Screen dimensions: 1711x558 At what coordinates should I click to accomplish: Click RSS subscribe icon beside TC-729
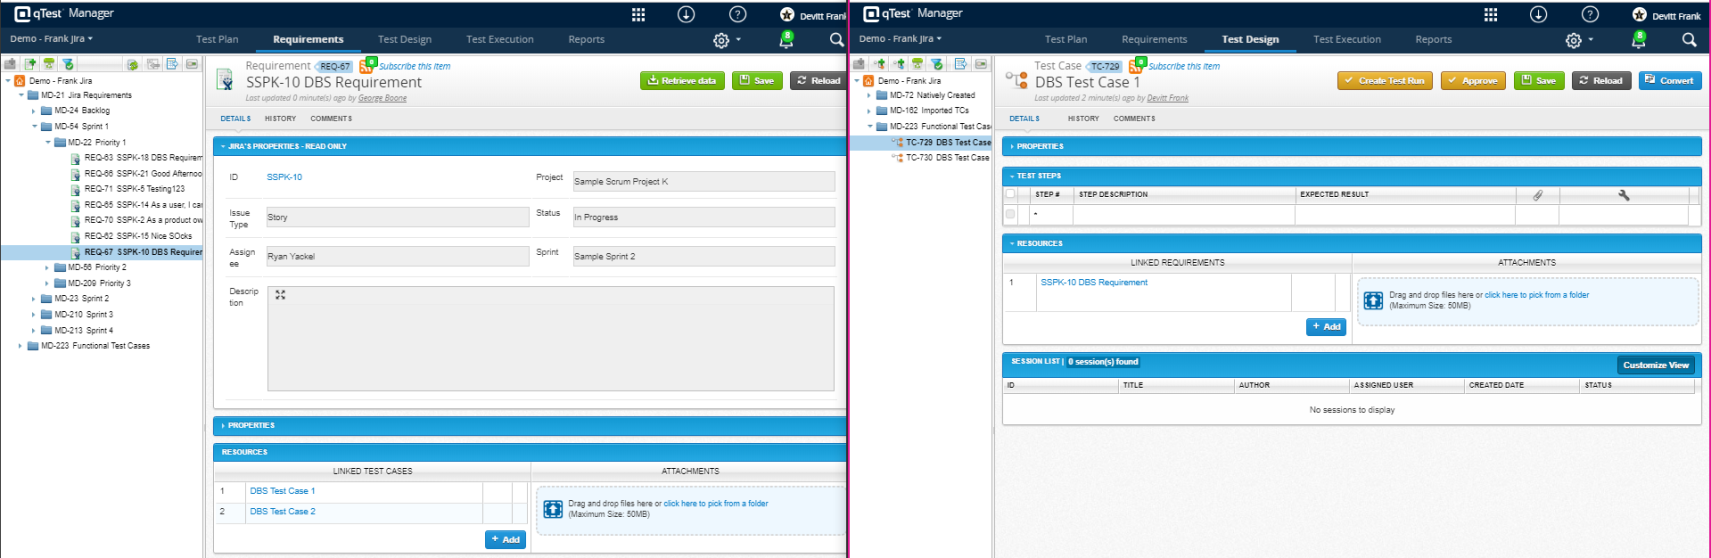coord(1137,65)
